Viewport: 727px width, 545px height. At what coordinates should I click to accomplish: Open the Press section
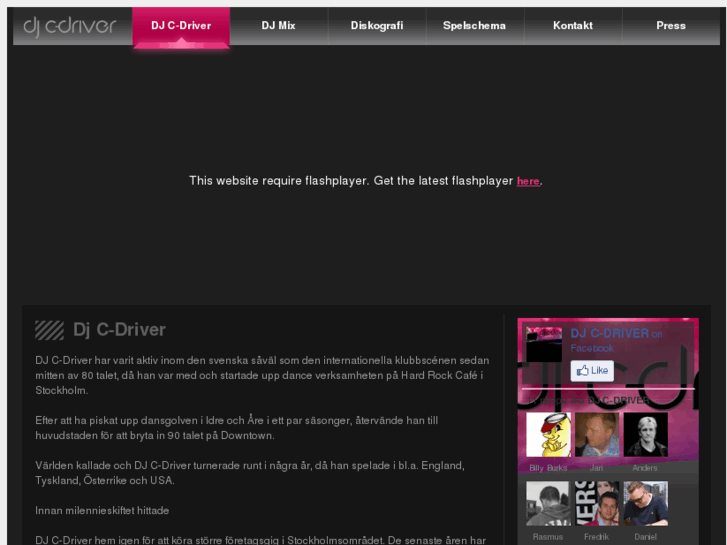(671, 26)
